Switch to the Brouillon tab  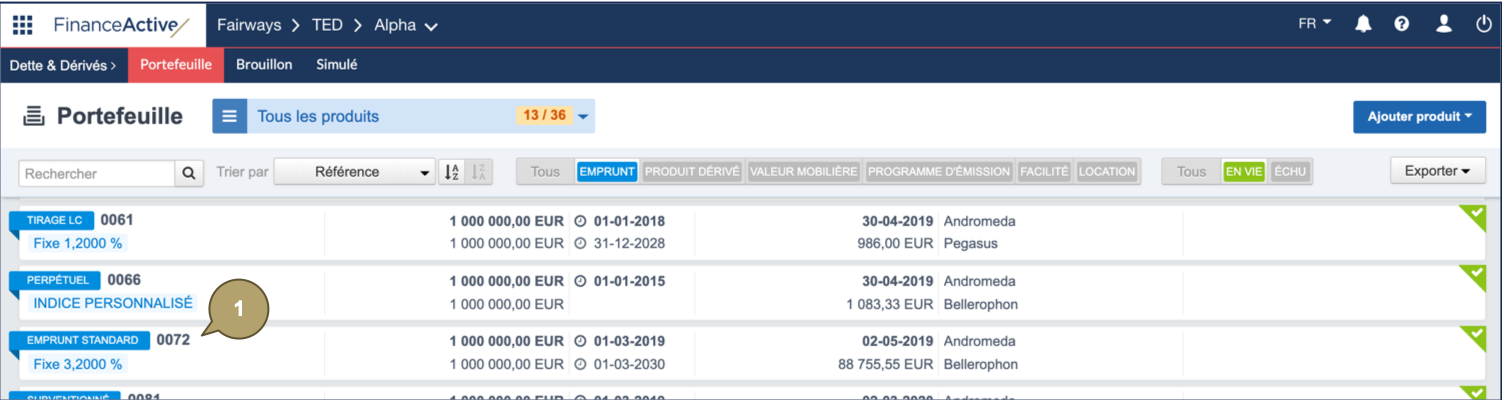point(264,65)
